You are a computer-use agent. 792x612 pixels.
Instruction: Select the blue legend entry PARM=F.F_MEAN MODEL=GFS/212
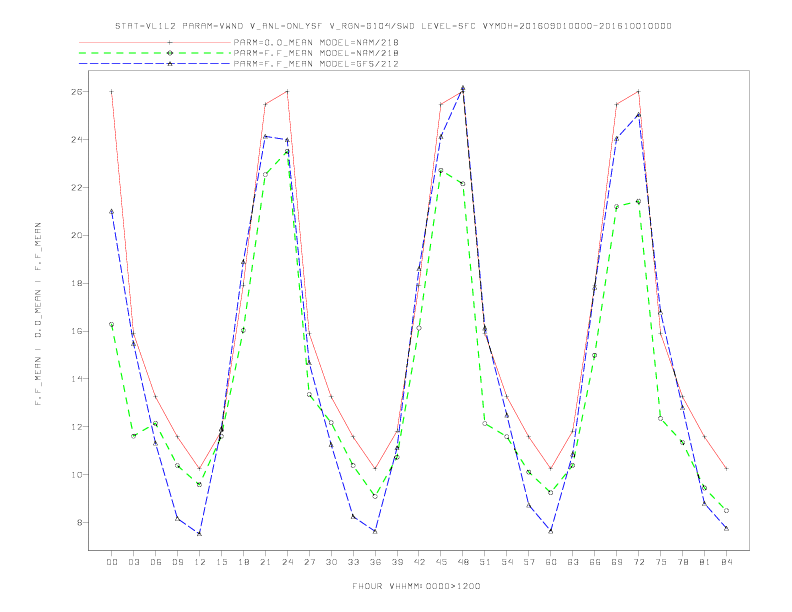316,64
